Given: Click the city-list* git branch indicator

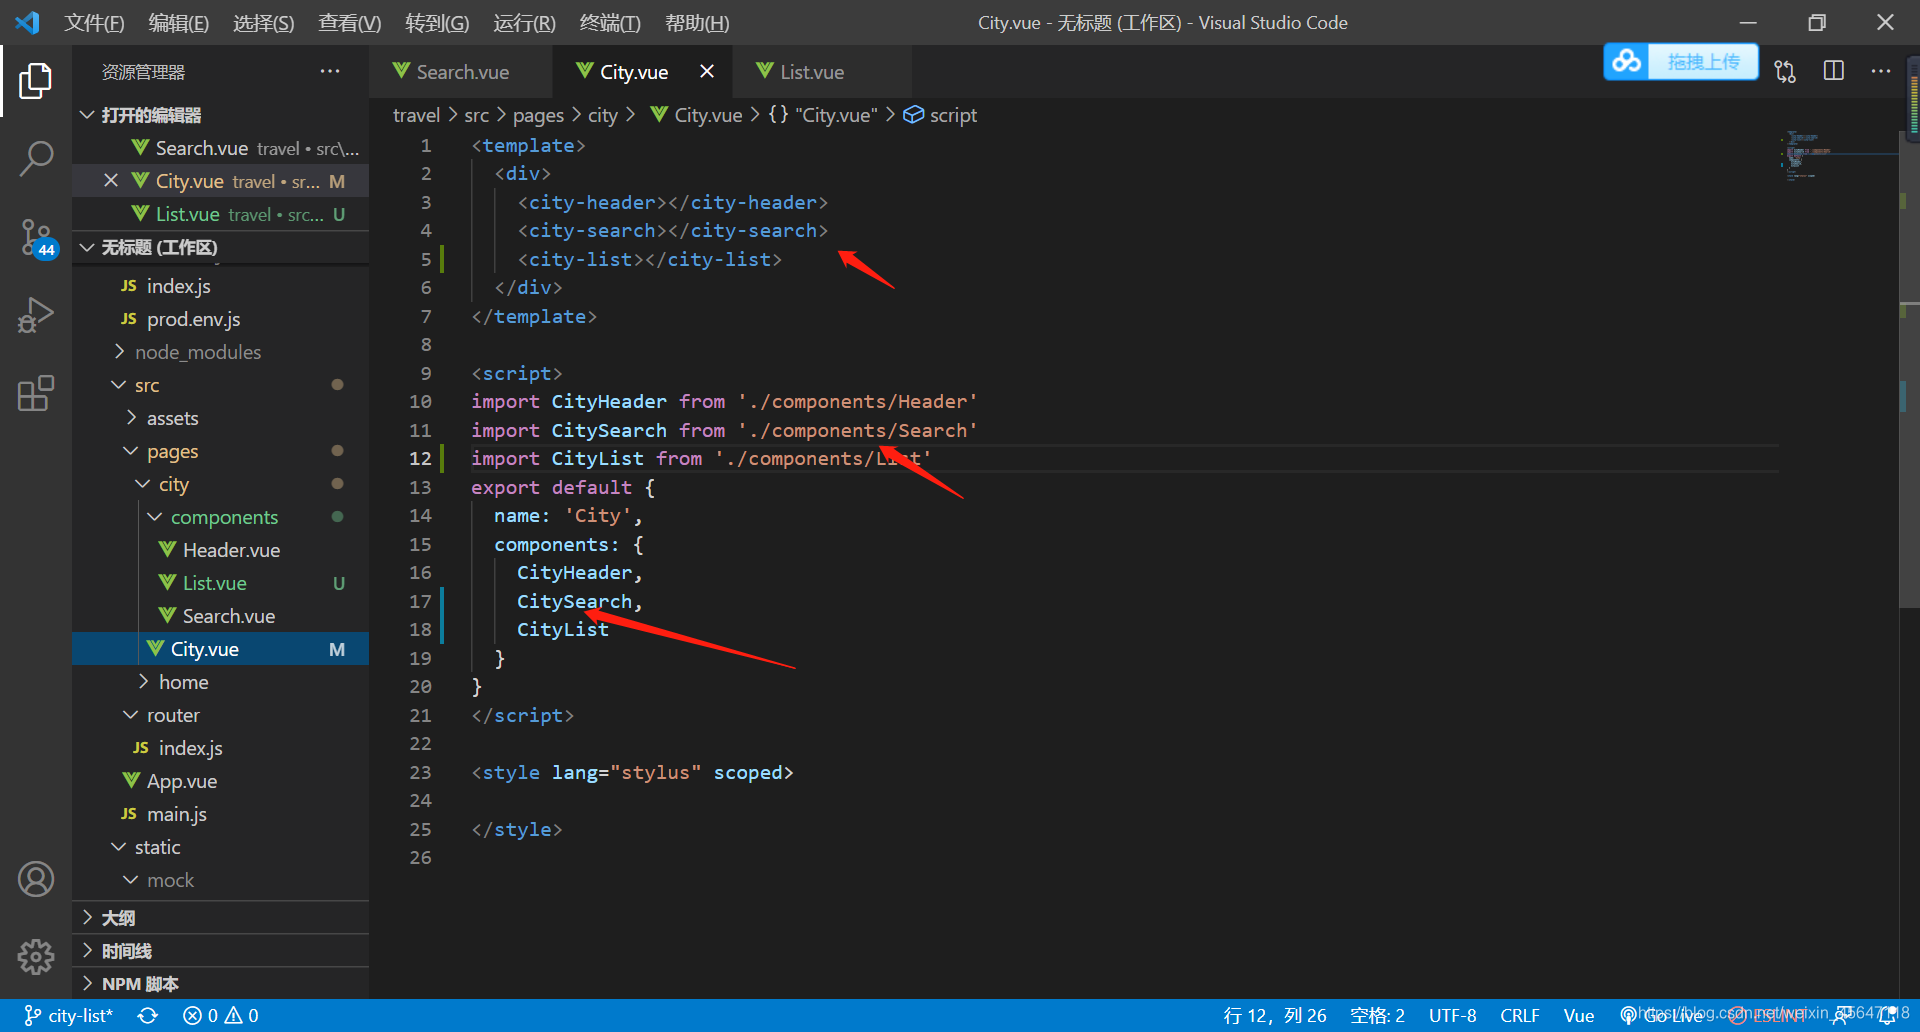Looking at the screenshot, I should tap(68, 1015).
